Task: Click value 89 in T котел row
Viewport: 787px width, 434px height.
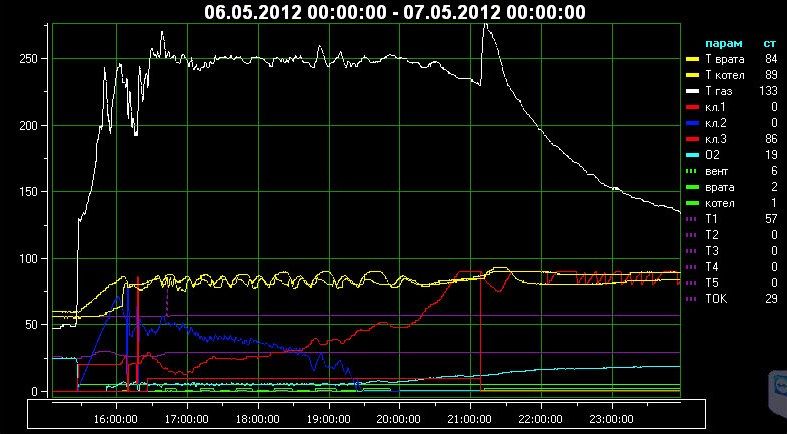Action: [771, 75]
